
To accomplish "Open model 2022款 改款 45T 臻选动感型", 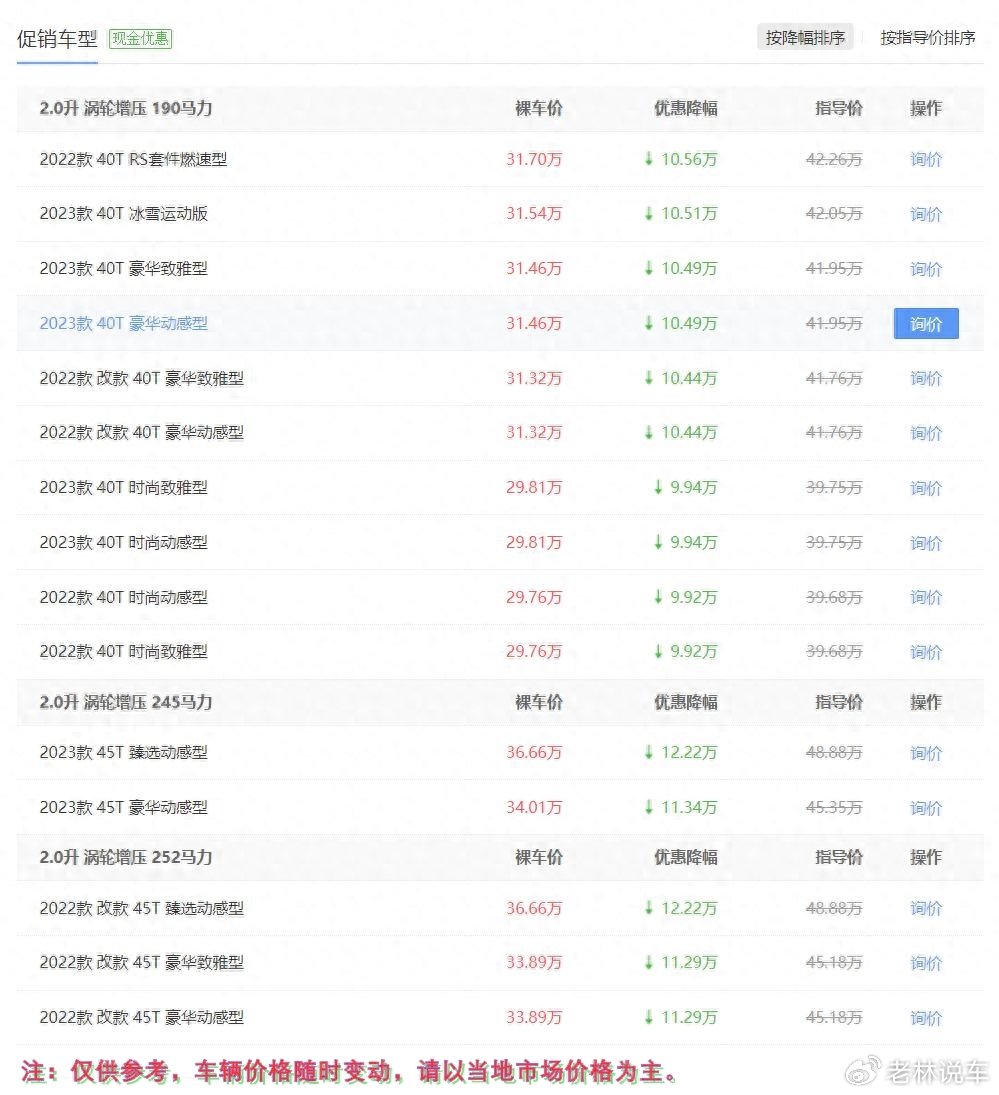I will [x=142, y=908].
